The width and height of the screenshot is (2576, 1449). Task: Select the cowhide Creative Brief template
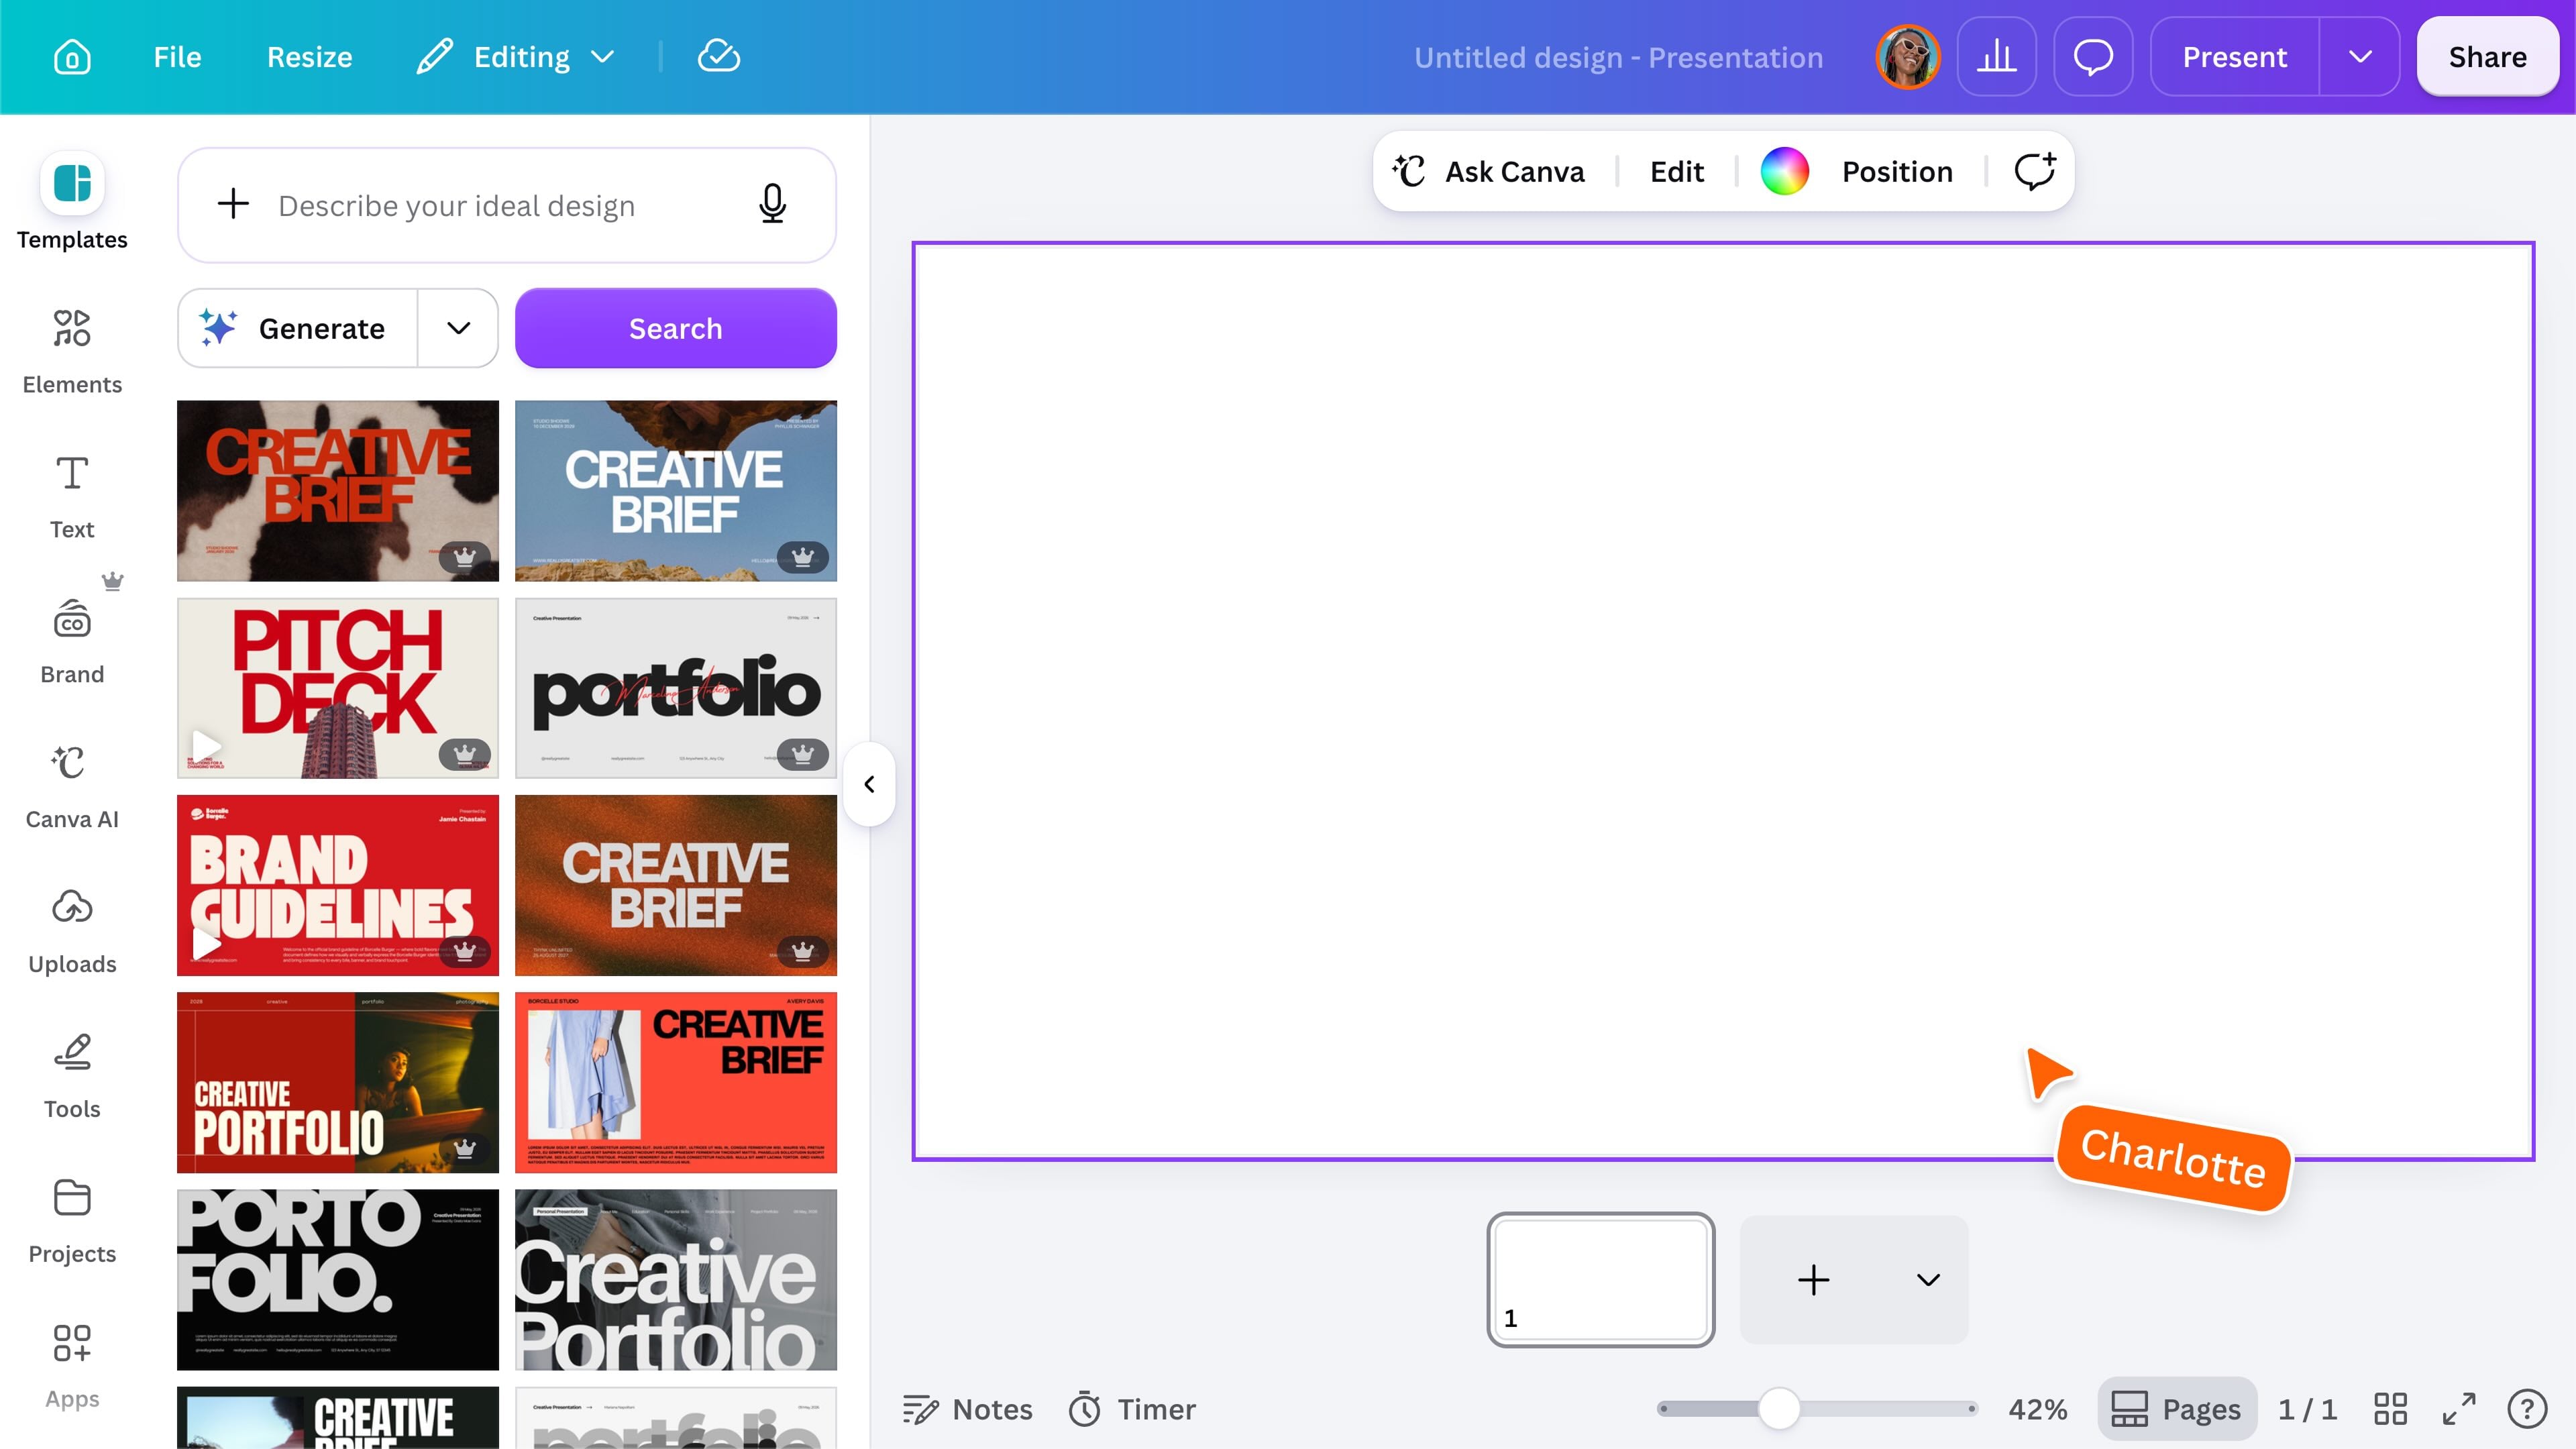pyautogui.click(x=337, y=490)
